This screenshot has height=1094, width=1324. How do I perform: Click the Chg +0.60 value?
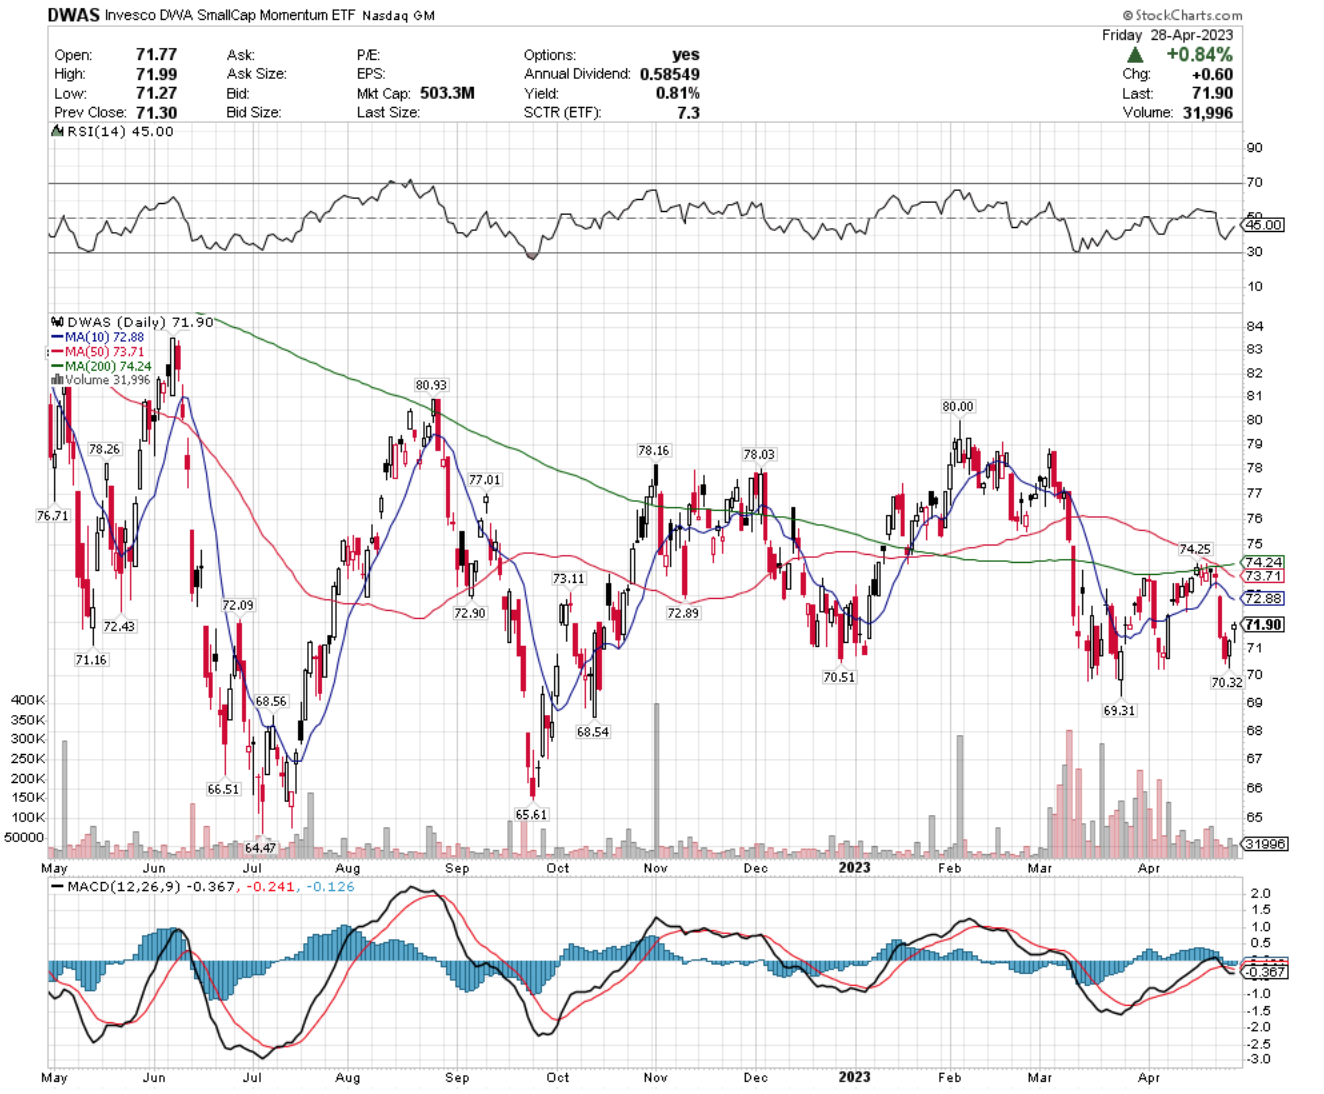(1212, 74)
